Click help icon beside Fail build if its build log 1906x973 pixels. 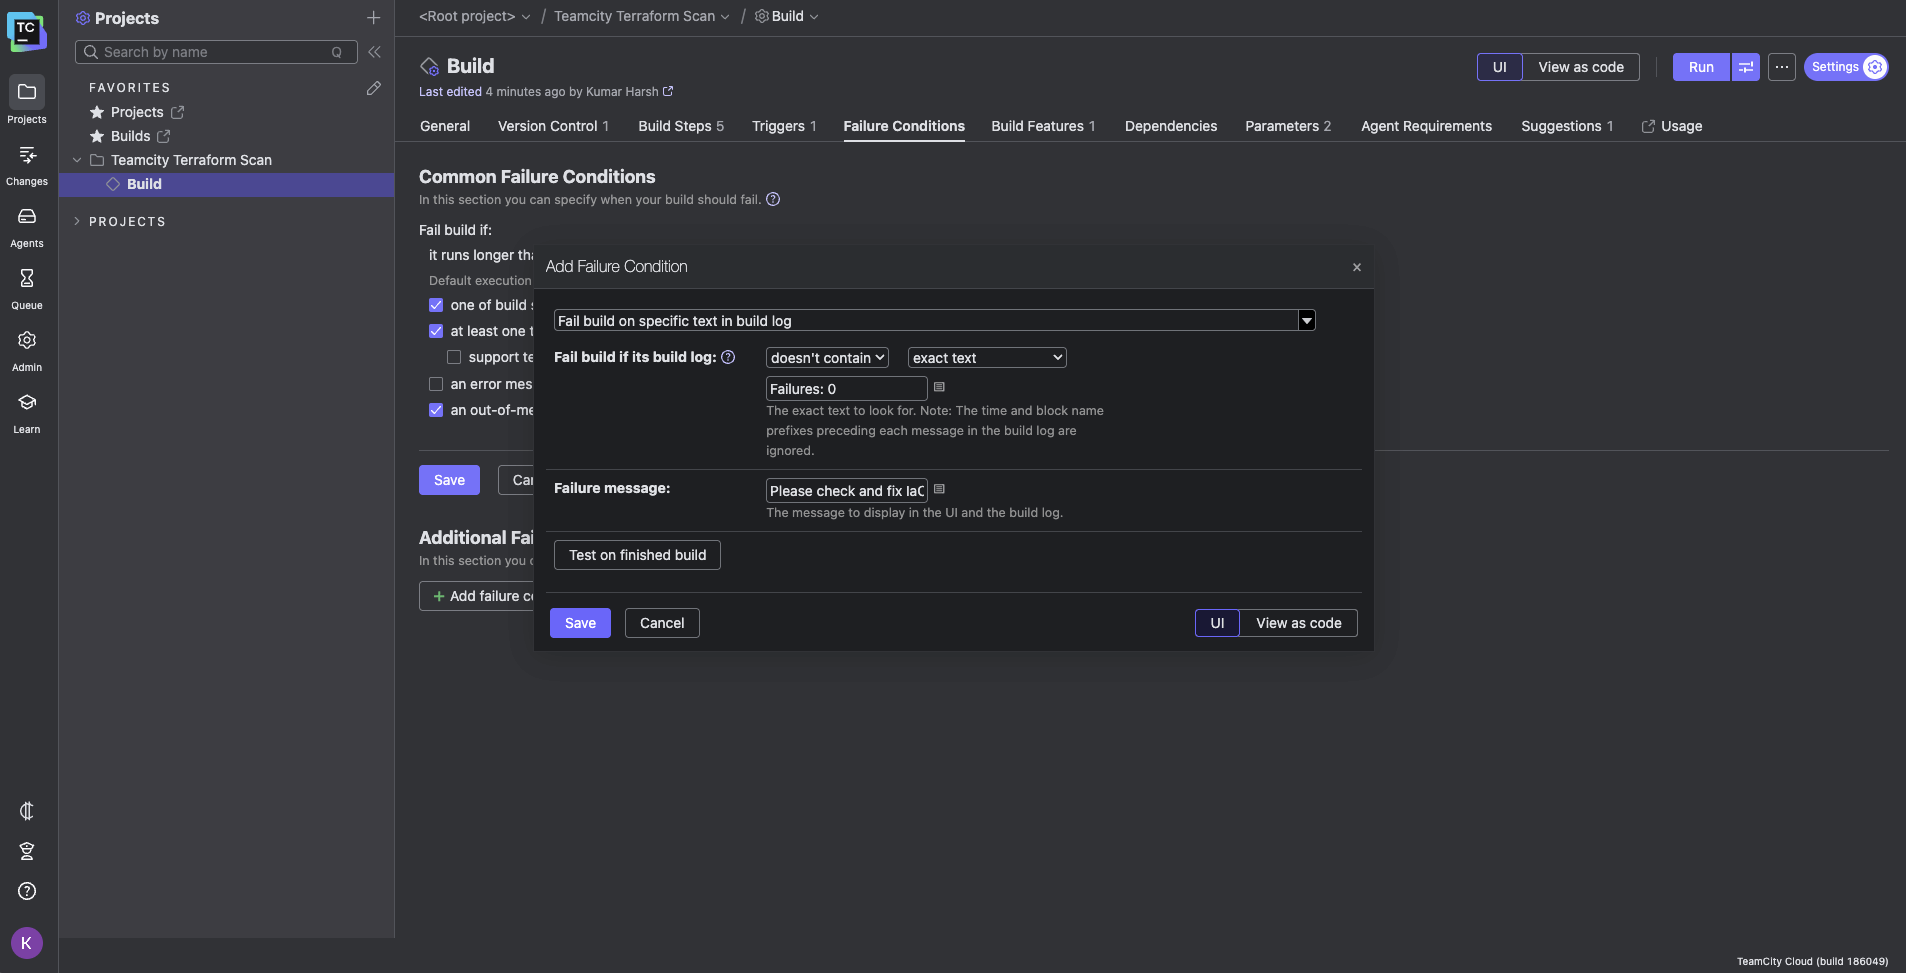(728, 357)
